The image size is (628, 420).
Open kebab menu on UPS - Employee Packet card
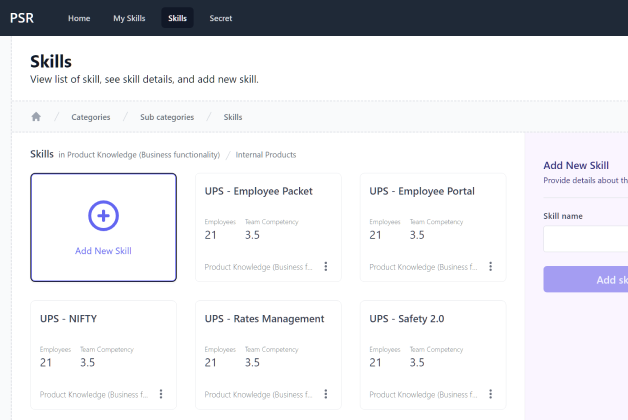[x=325, y=267]
